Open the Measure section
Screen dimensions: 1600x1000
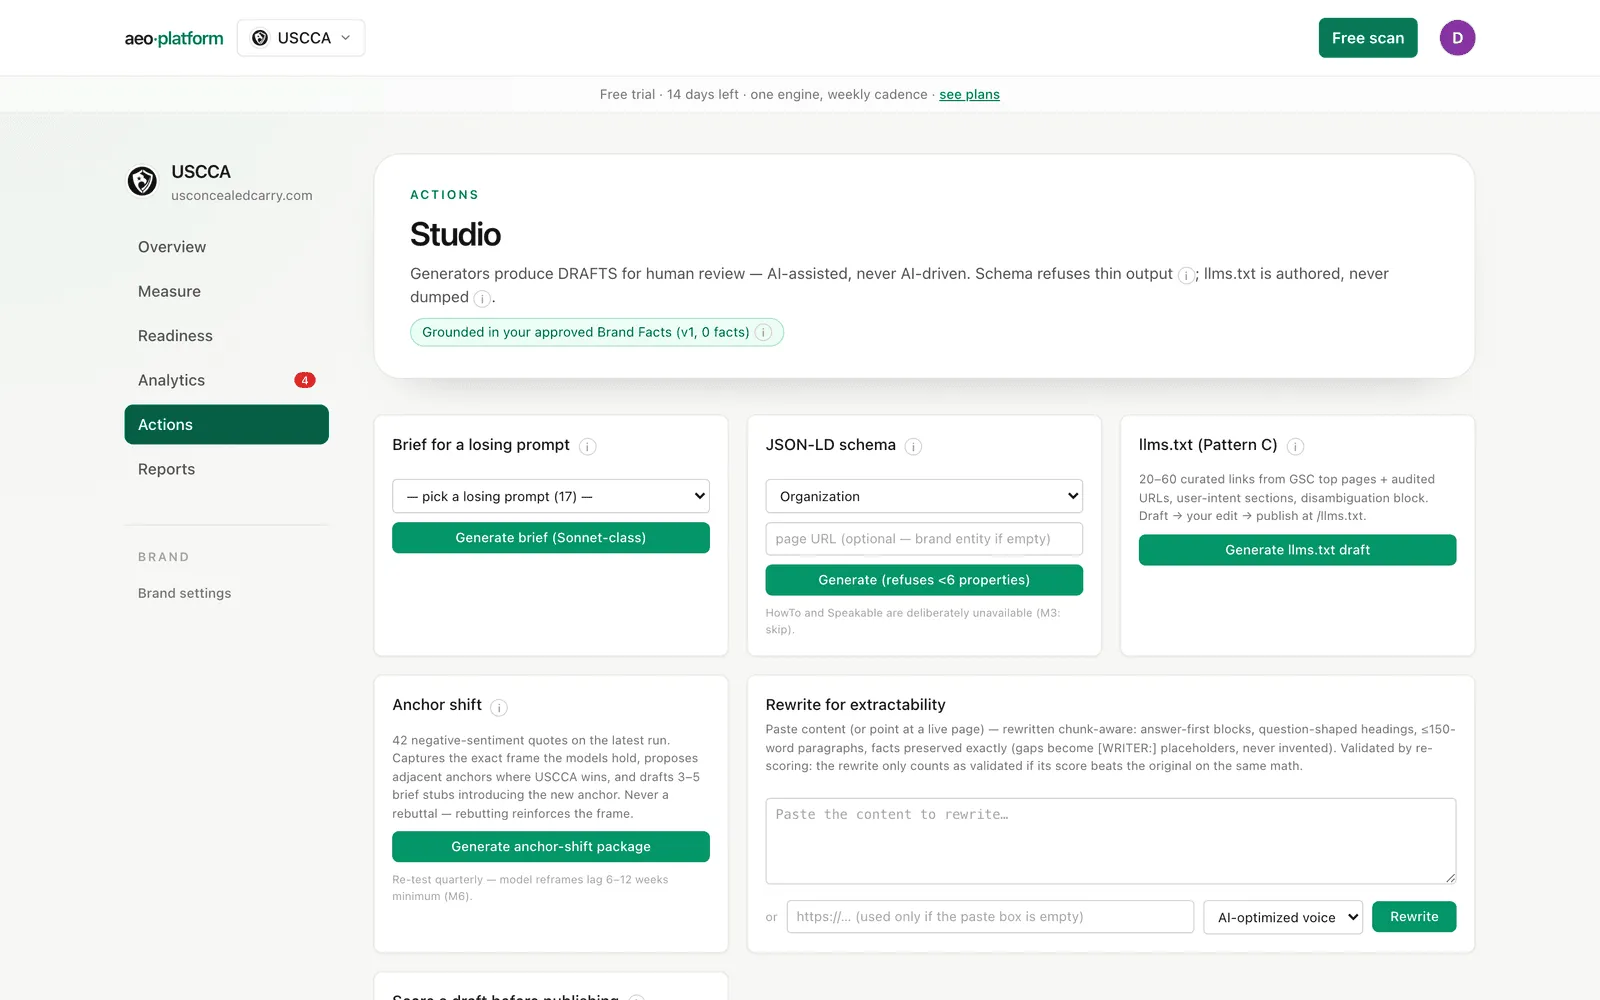(x=226, y=291)
